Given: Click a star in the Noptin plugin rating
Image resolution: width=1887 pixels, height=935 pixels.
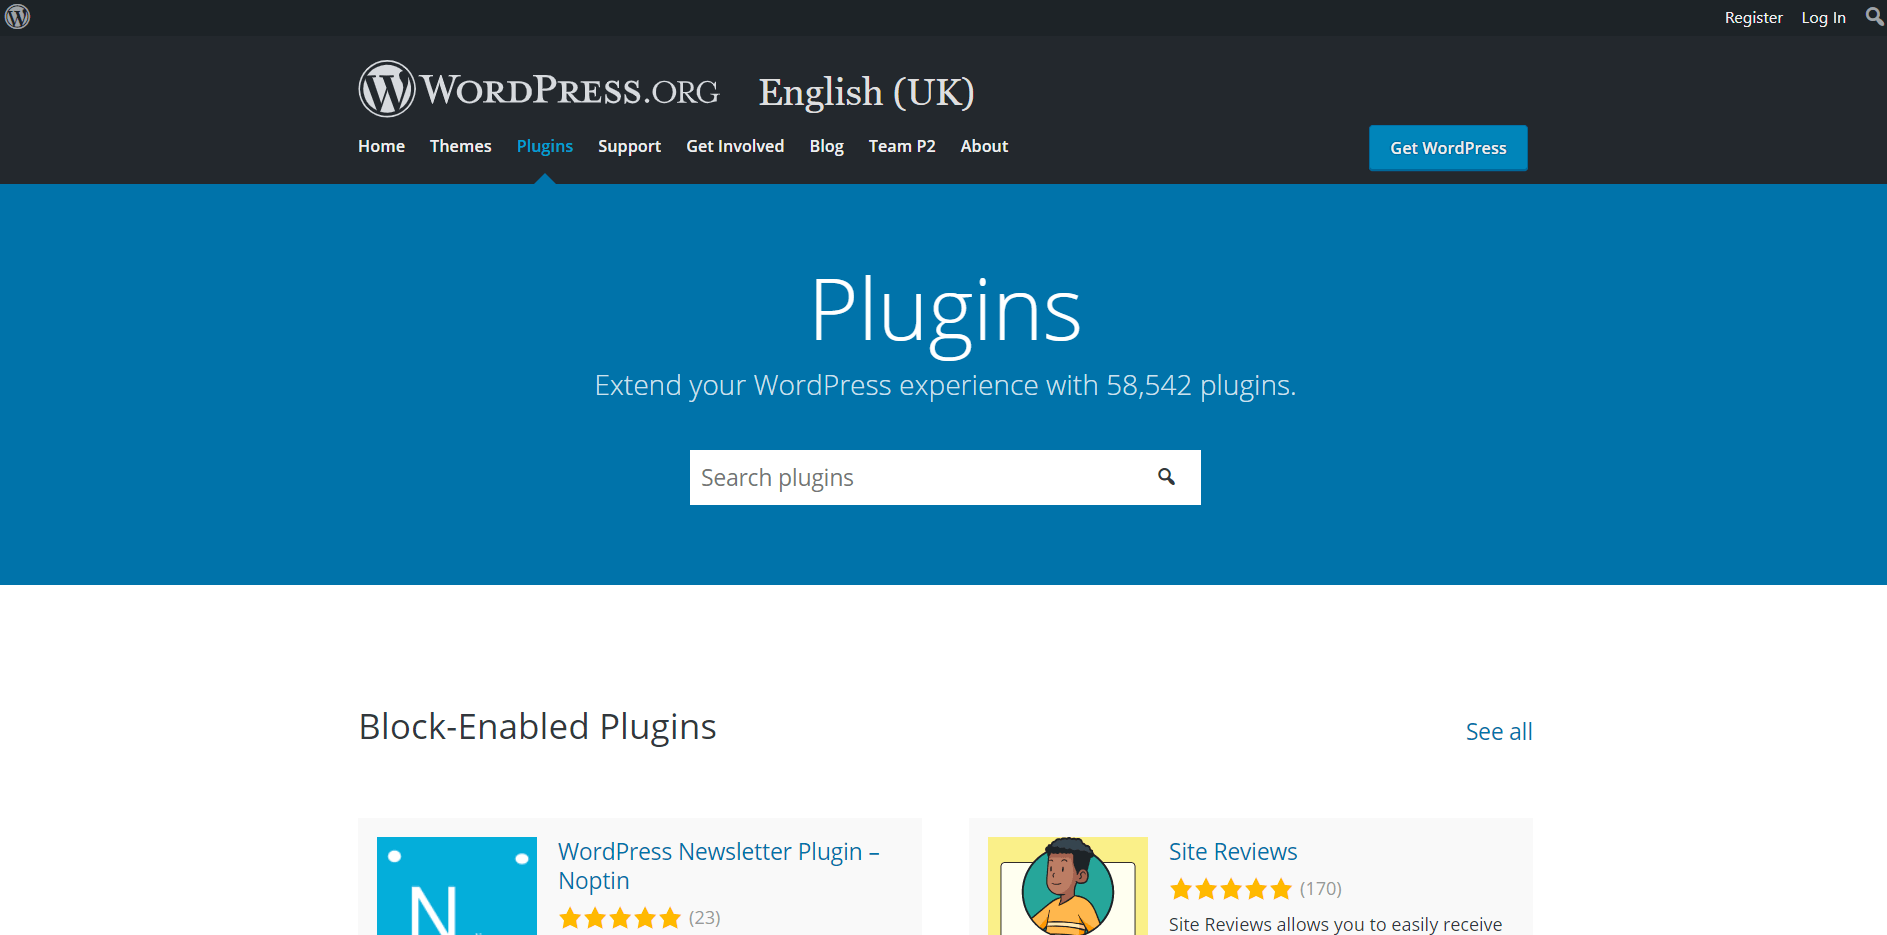Looking at the screenshot, I should tap(620, 917).
